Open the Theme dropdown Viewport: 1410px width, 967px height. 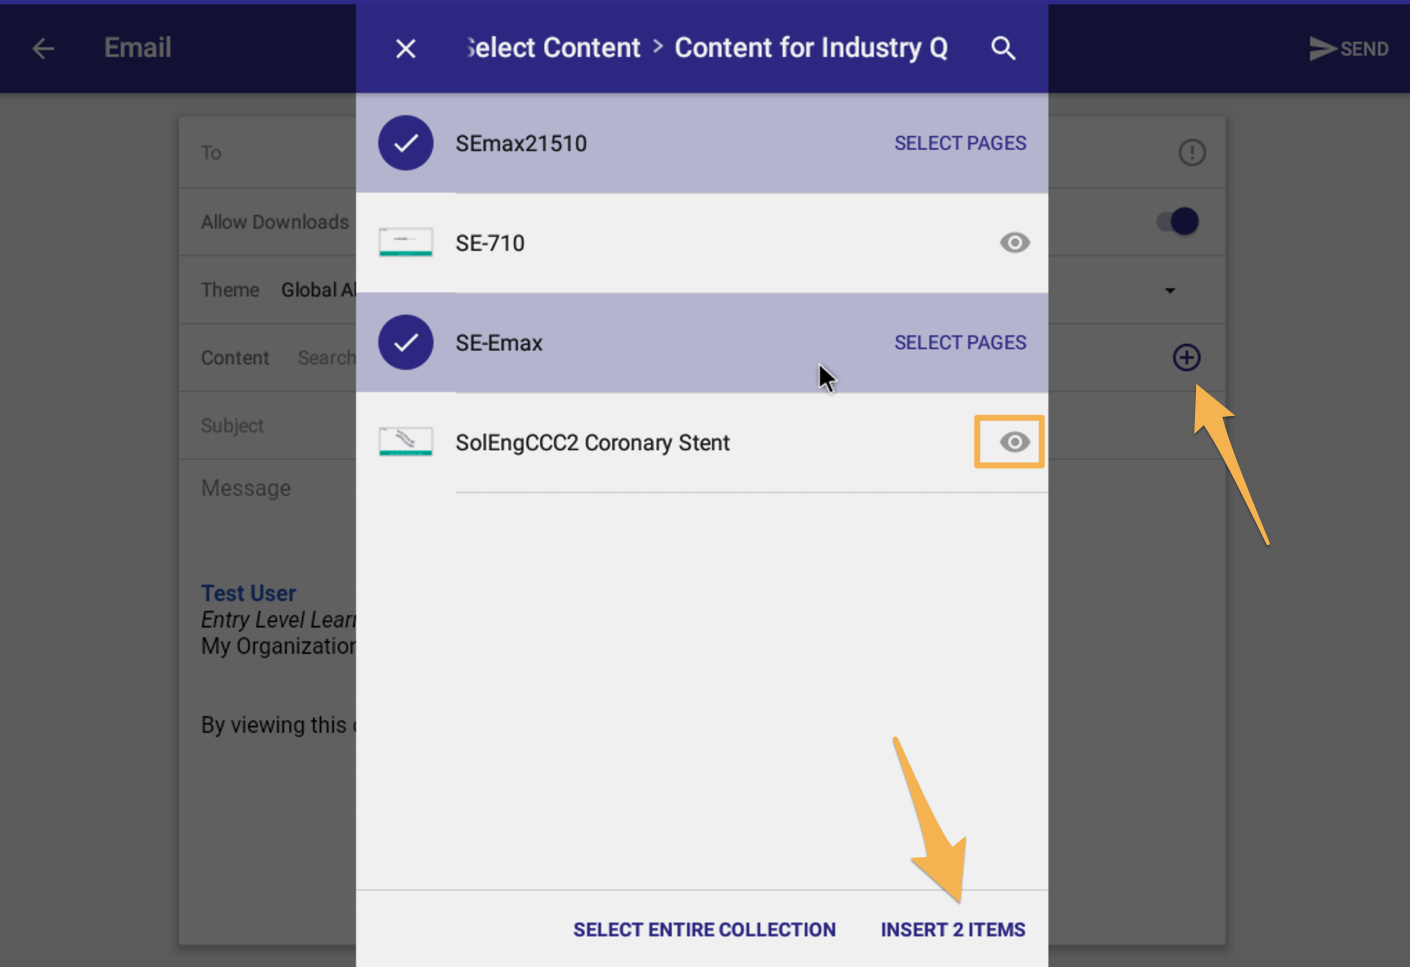[x=1169, y=290]
